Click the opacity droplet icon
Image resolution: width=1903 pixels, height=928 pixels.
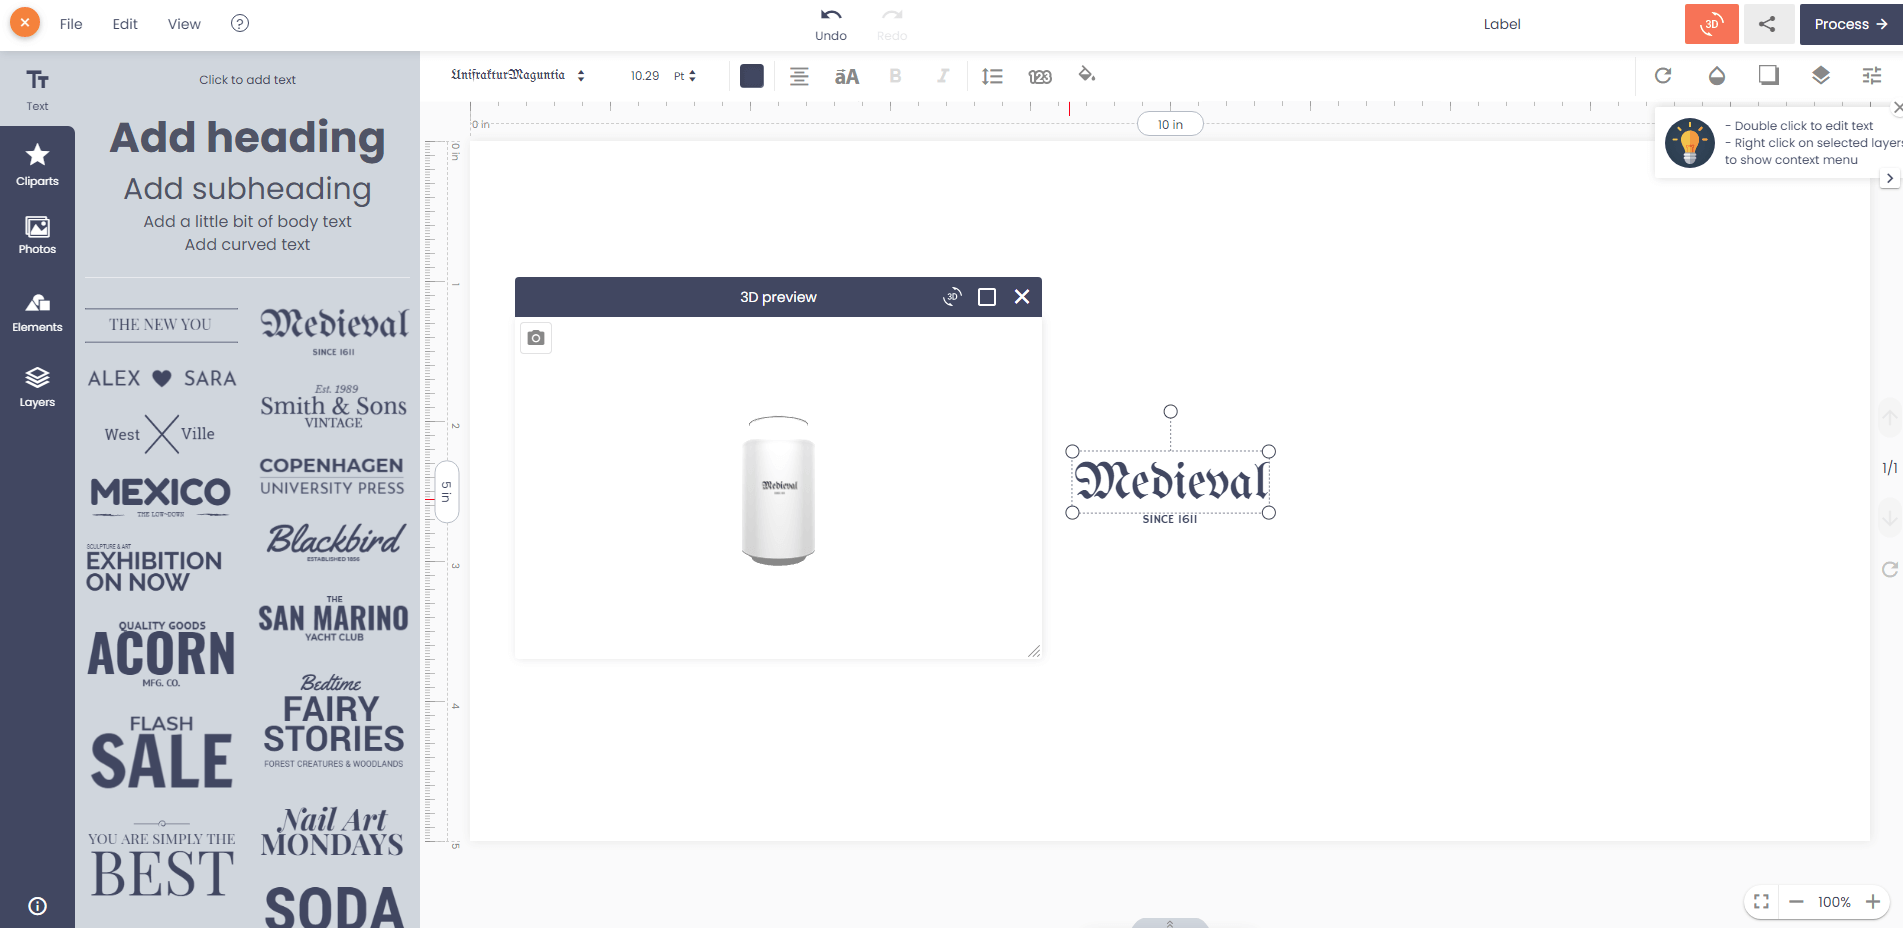click(x=1716, y=76)
